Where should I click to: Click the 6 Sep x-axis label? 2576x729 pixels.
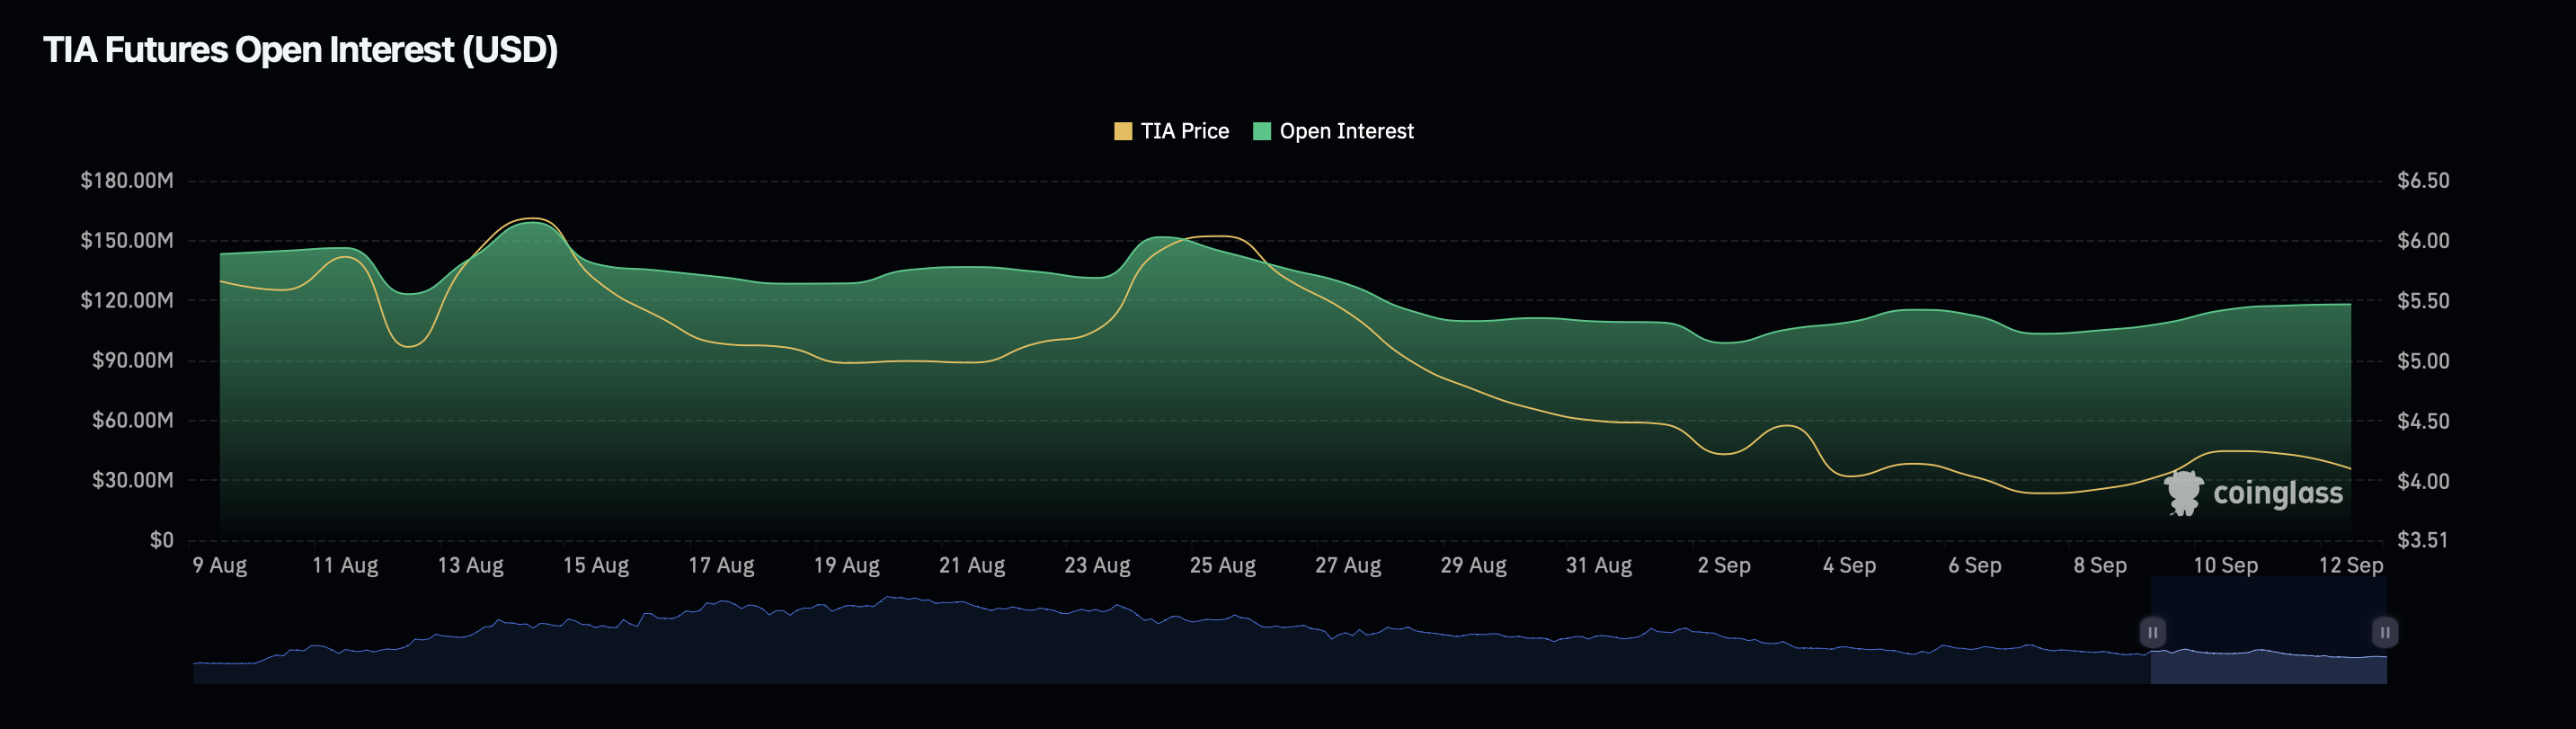pos(1975,565)
